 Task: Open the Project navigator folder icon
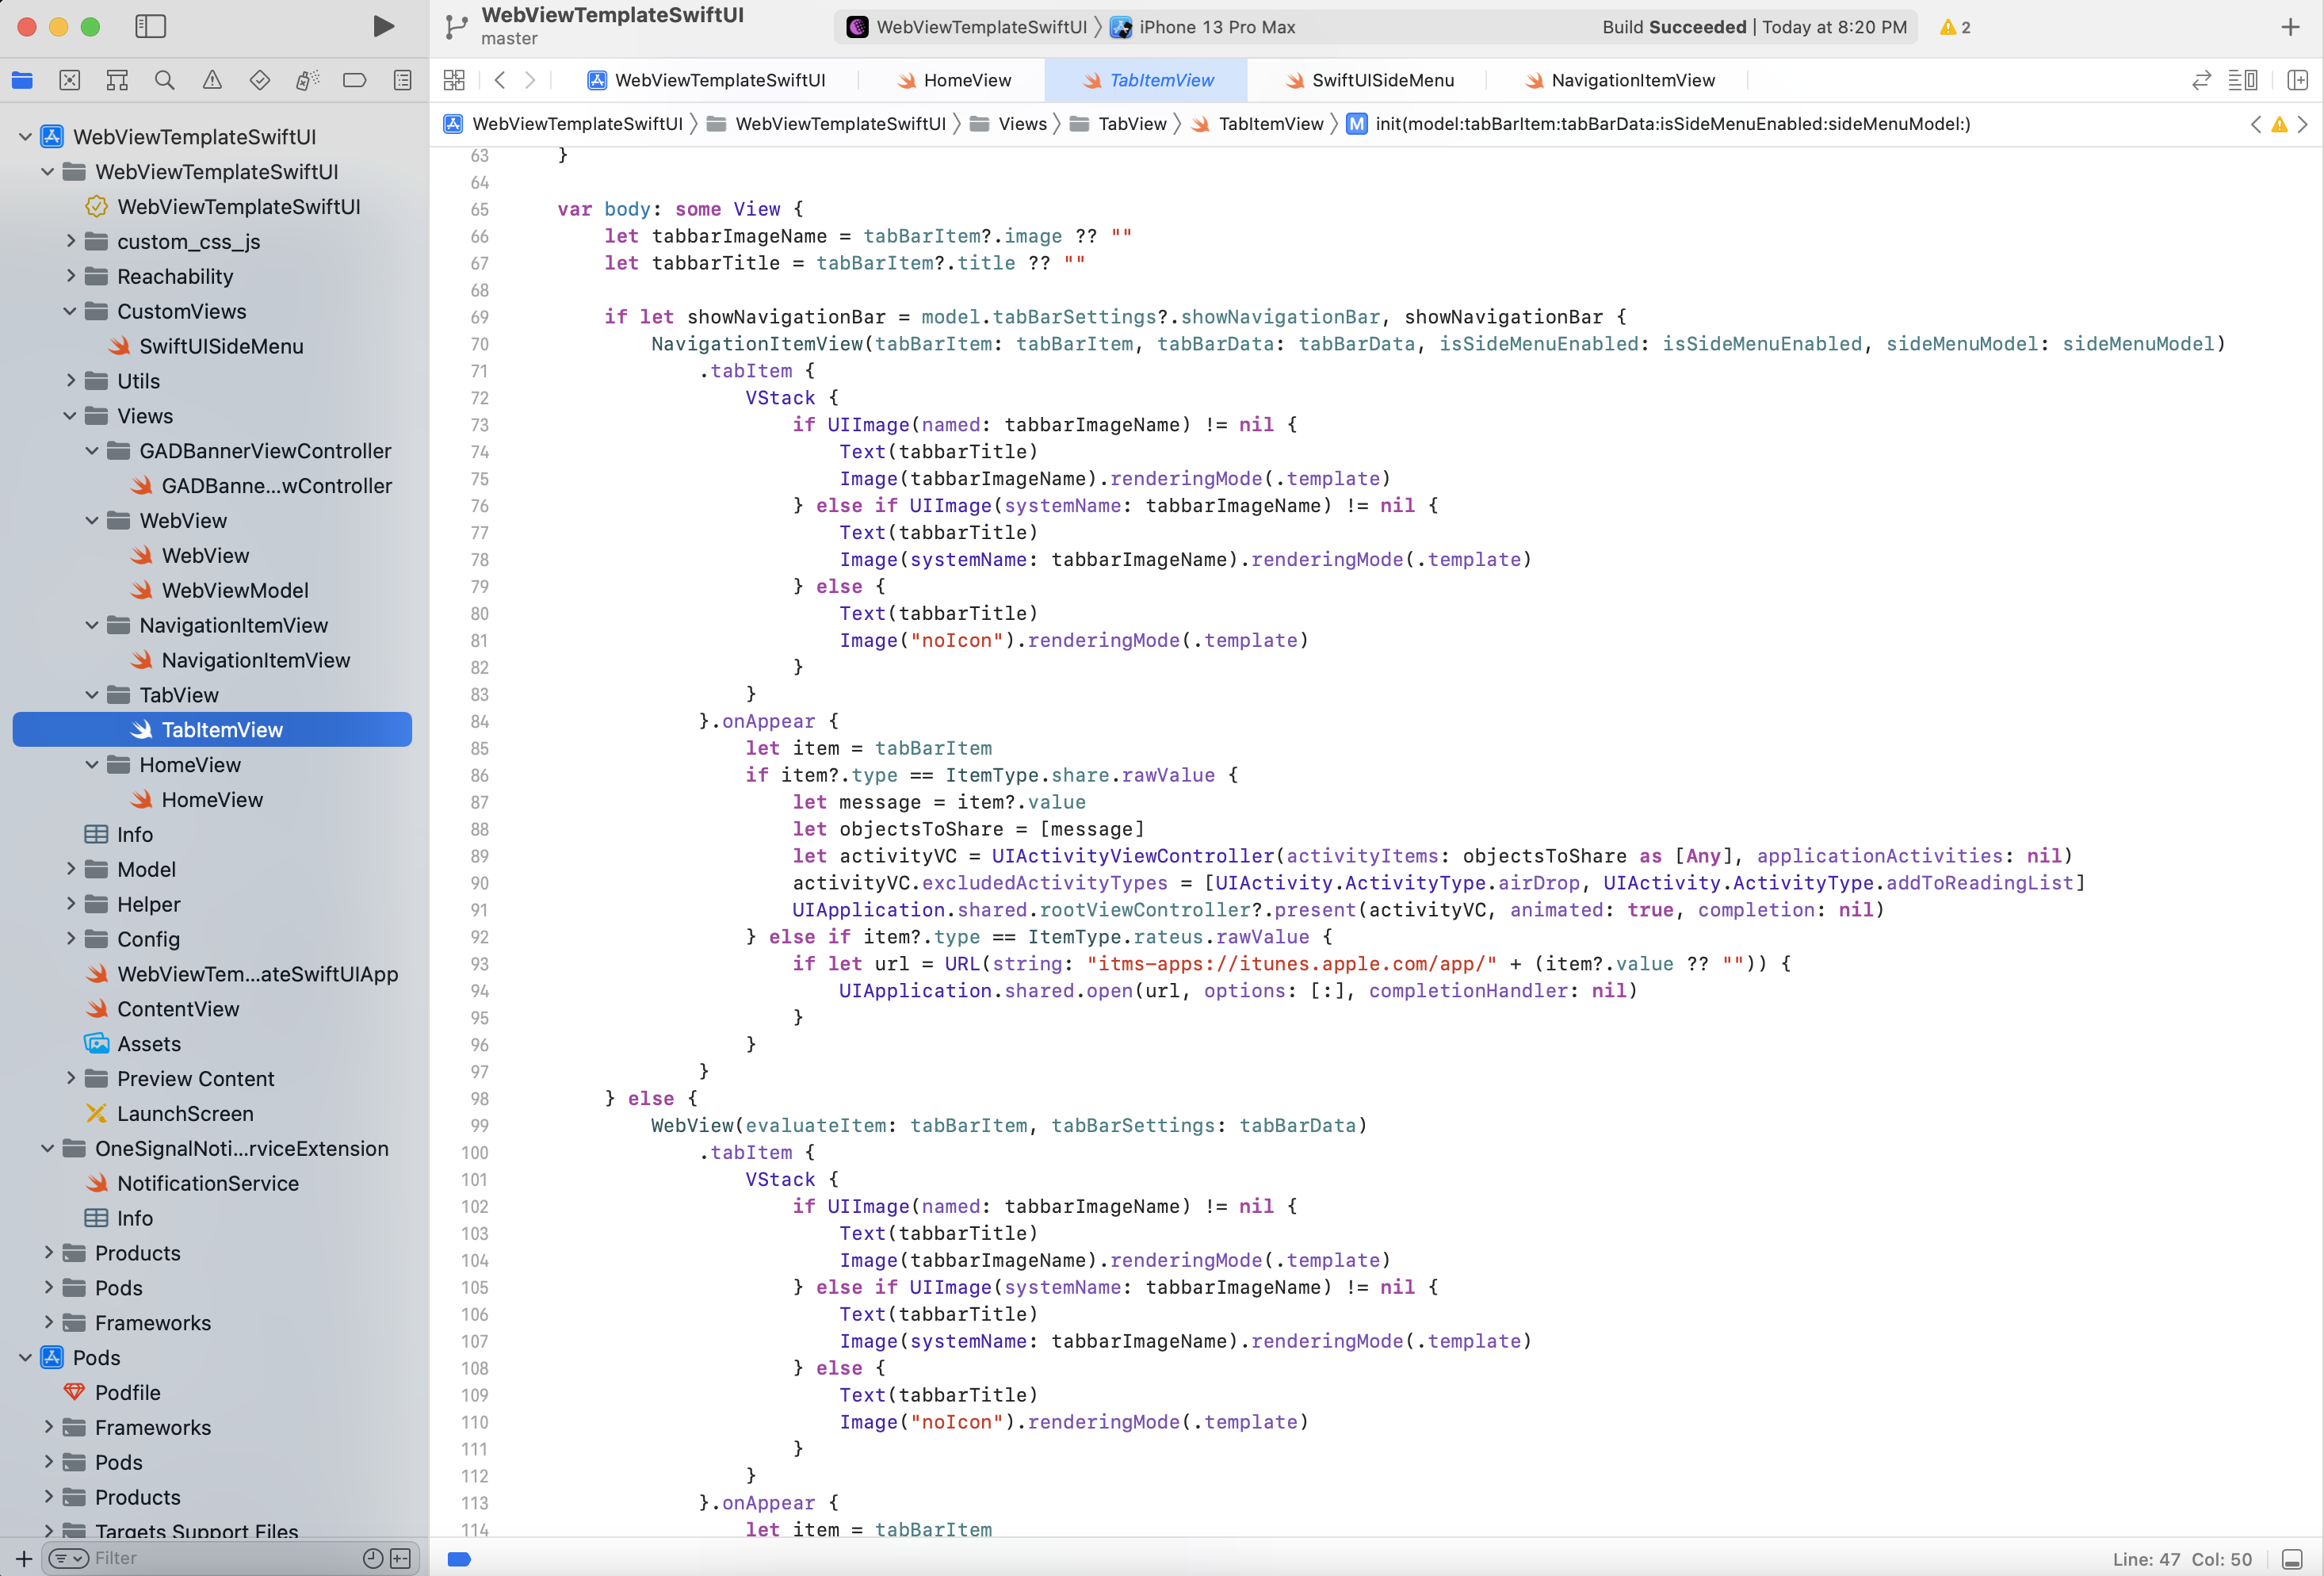click(x=22, y=80)
